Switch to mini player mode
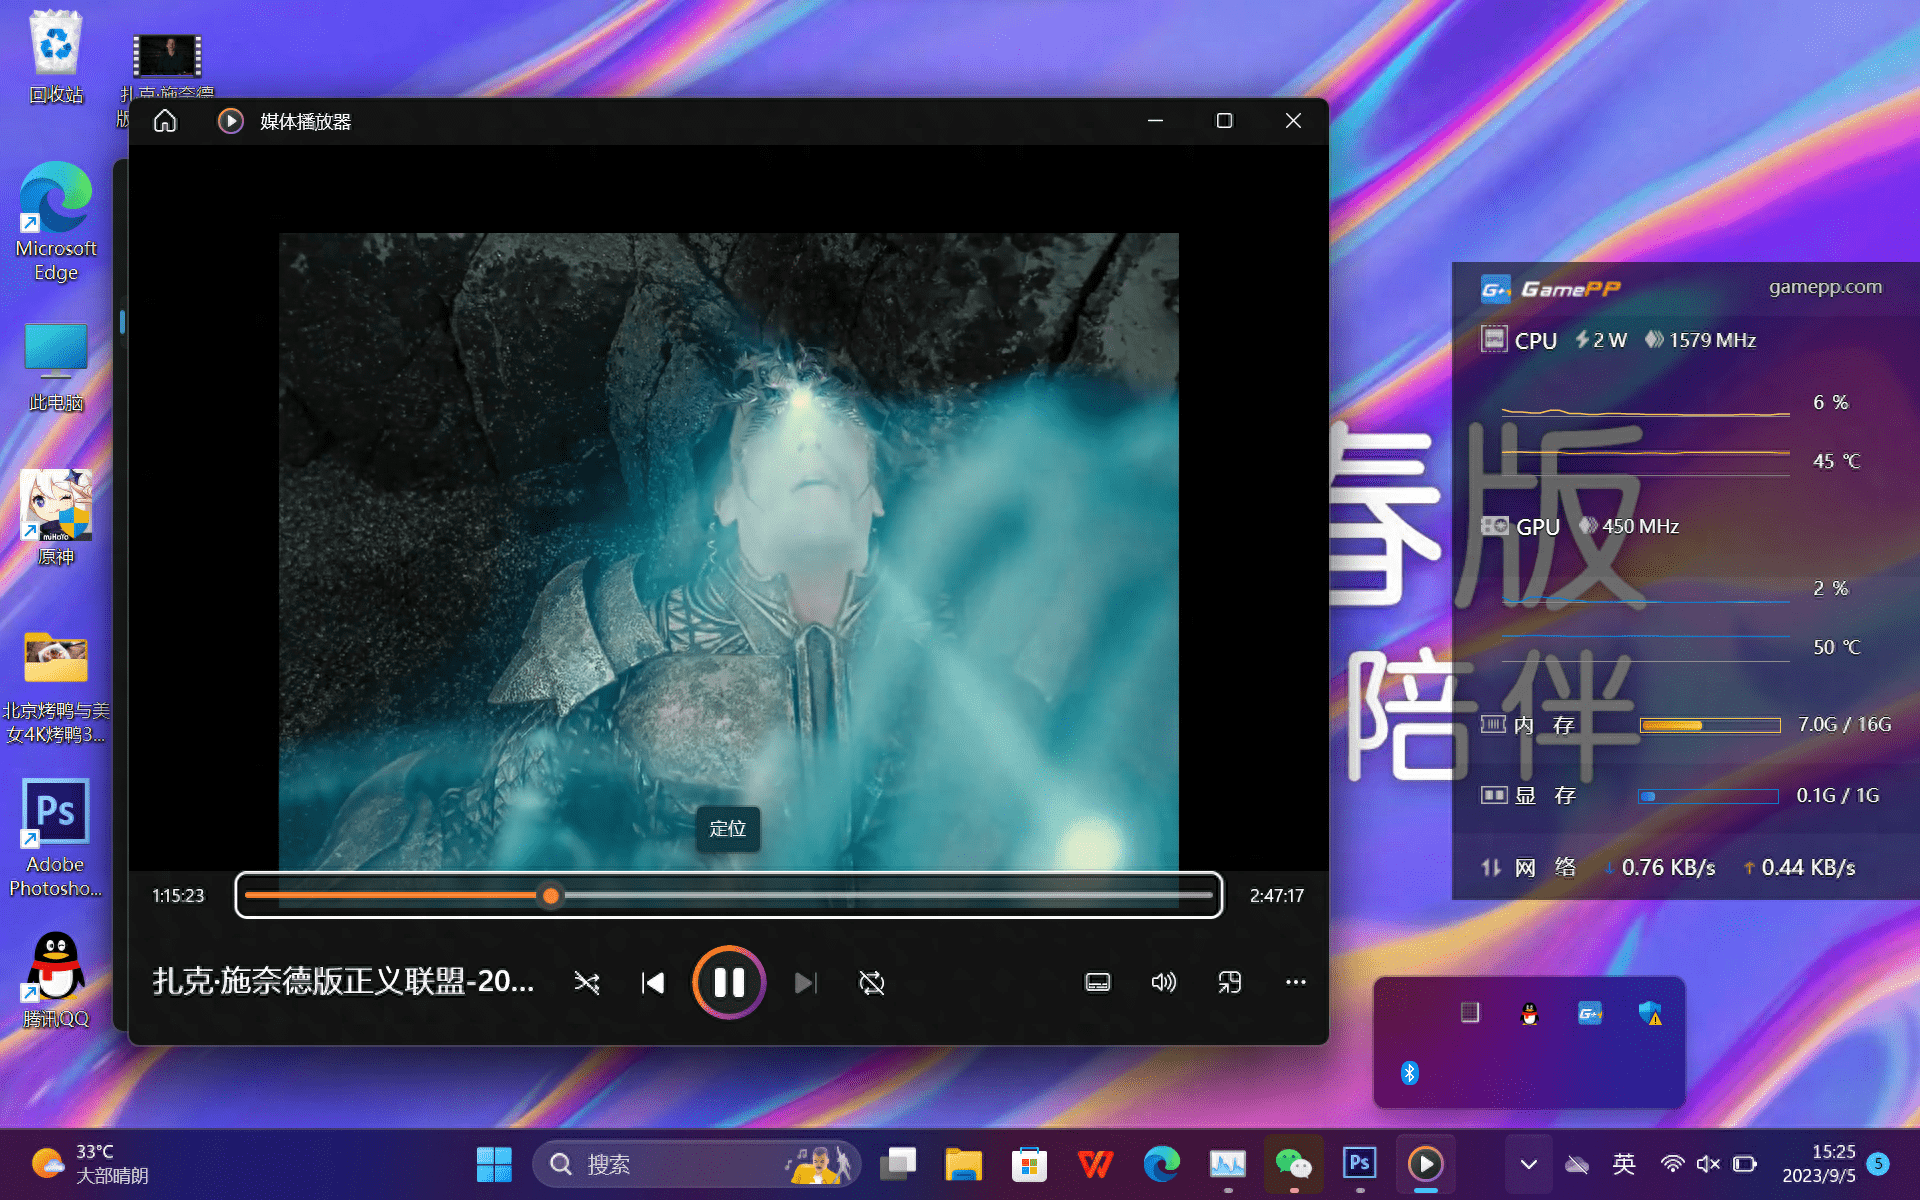This screenshot has height=1200, width=1920. point(1229,982)
